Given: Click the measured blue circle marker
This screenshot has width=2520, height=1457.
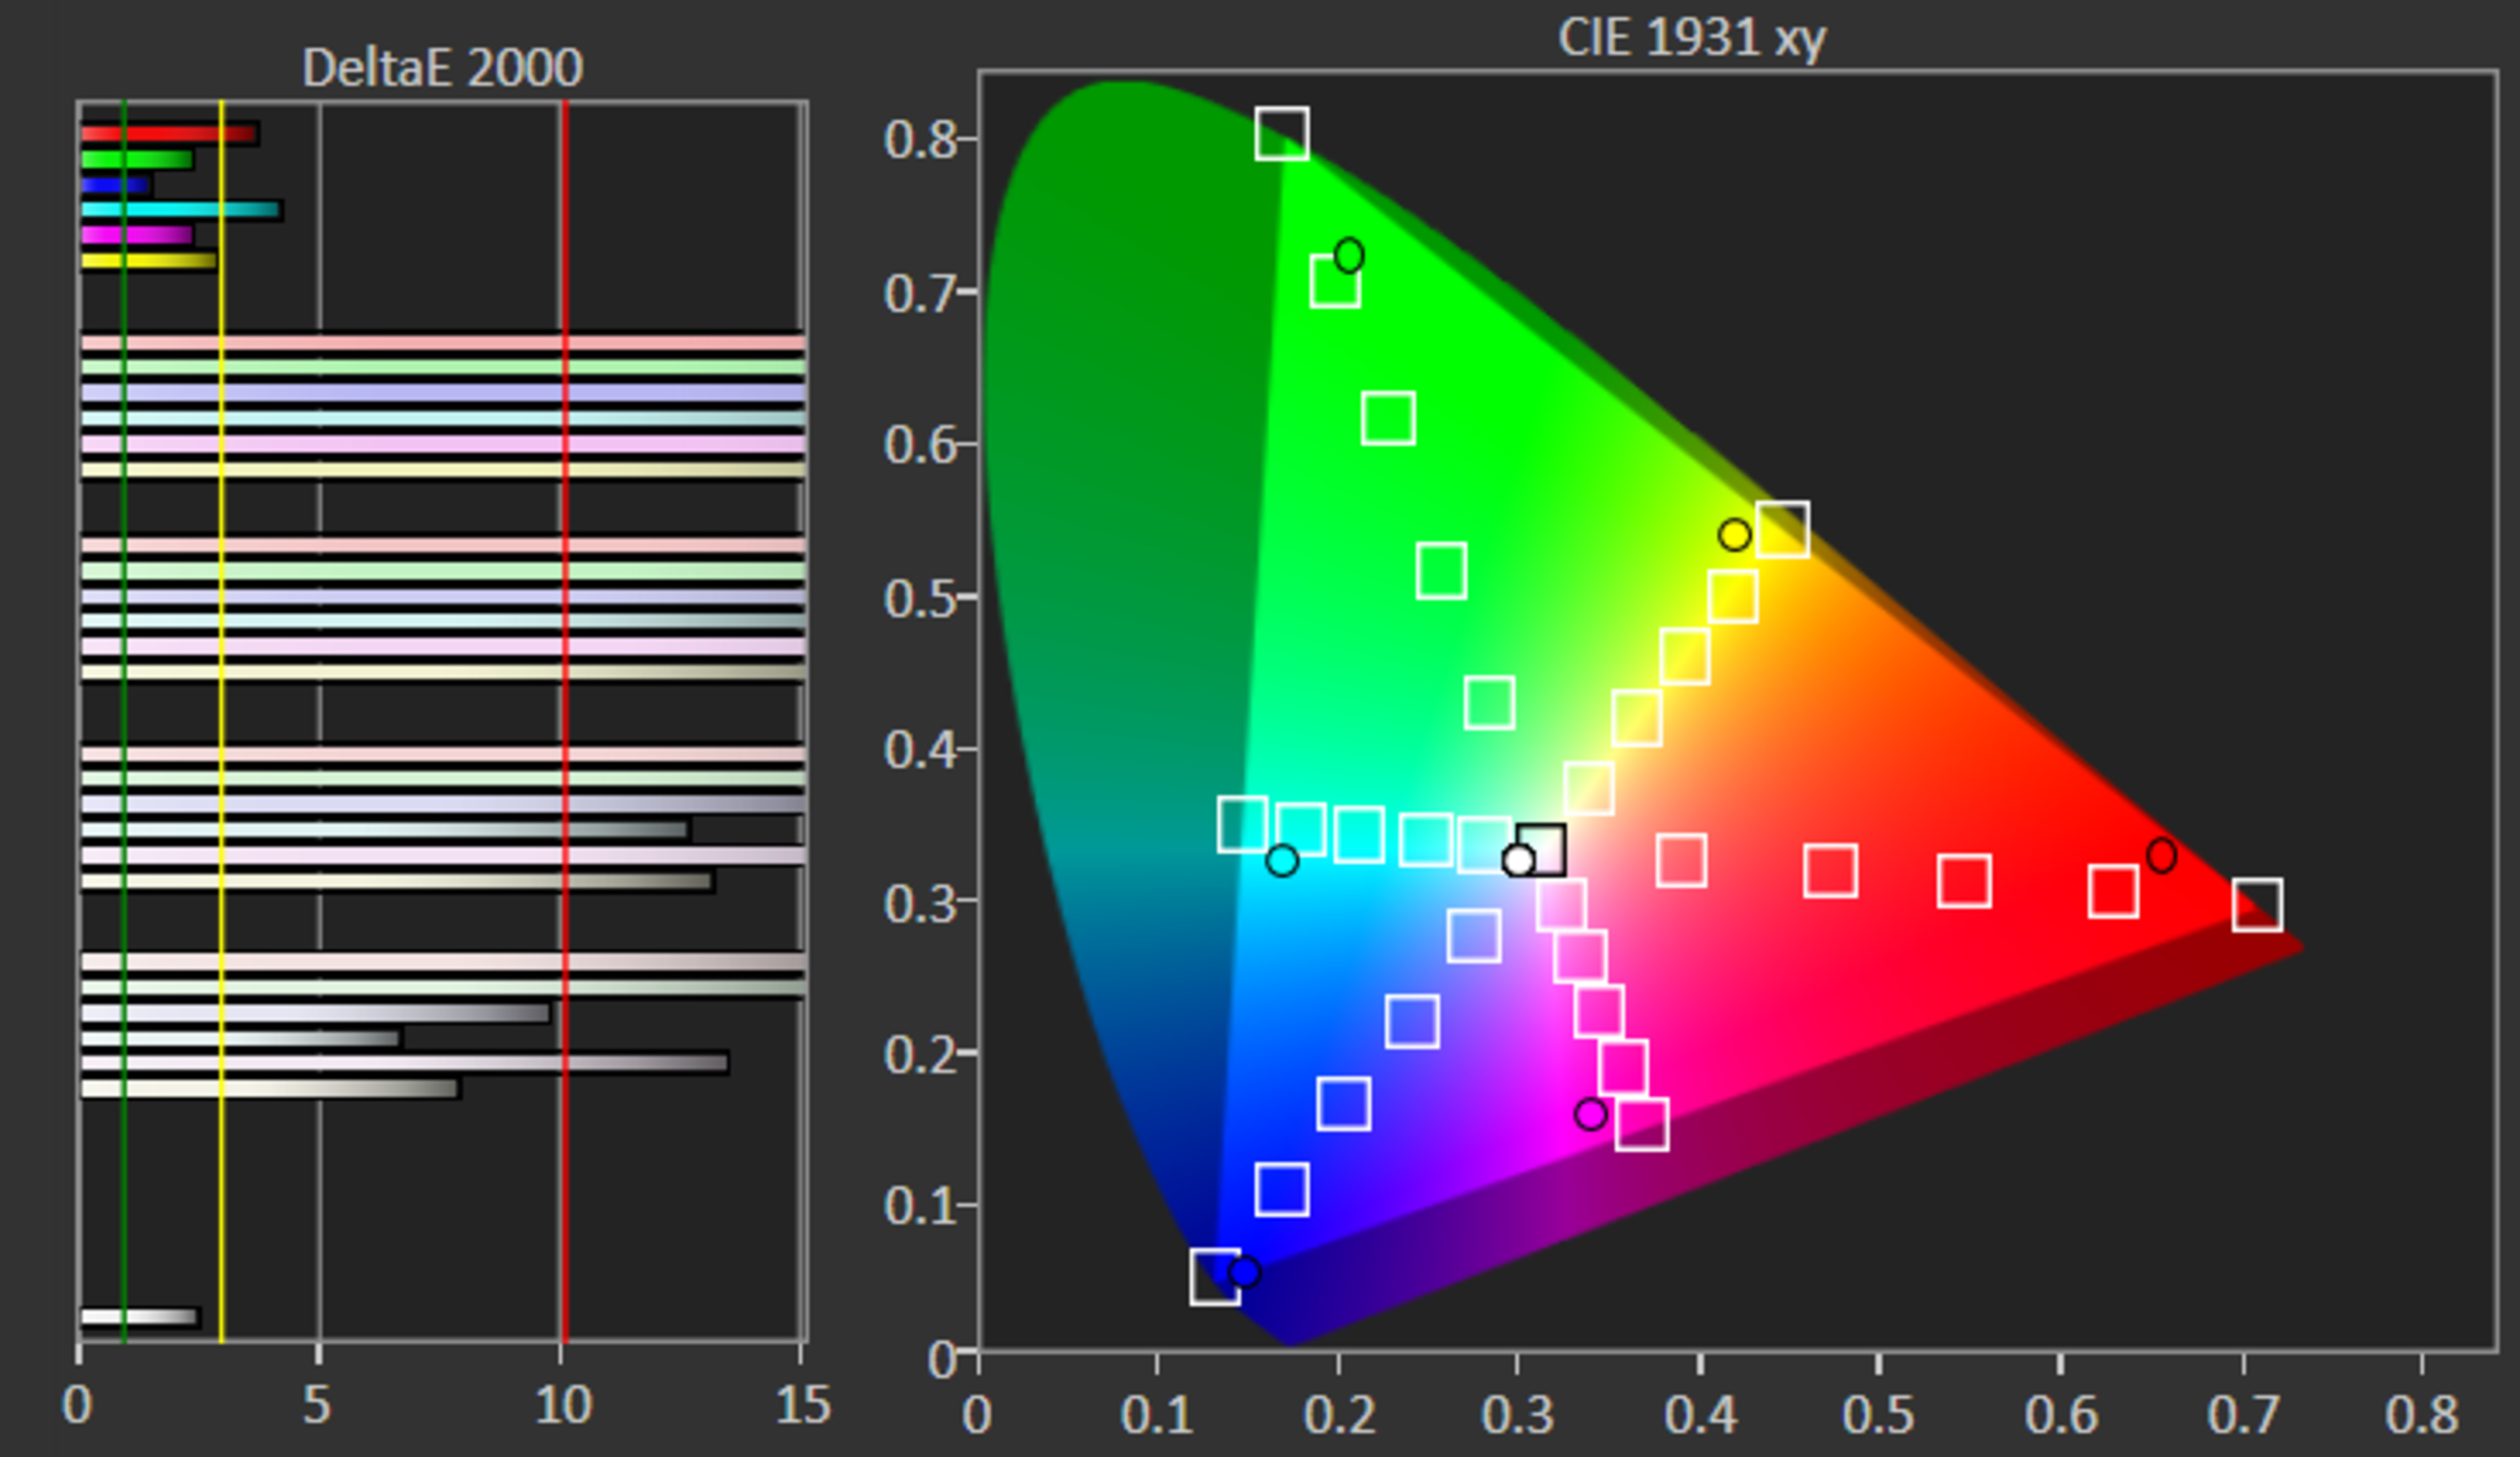Looking at the screenshot, I should coord(1244,1272).
